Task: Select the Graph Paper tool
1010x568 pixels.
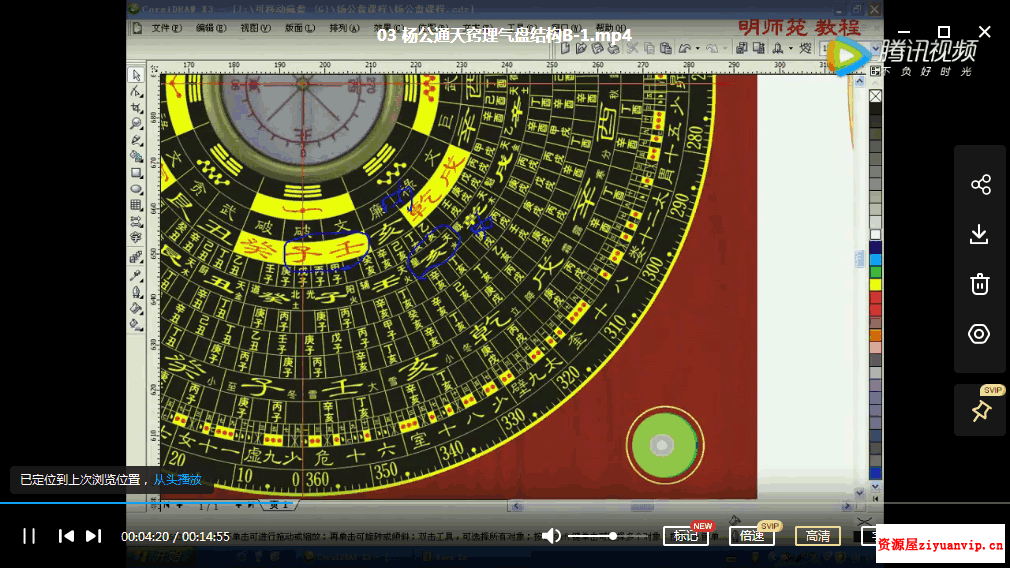Action: click(x=136, y=205)
